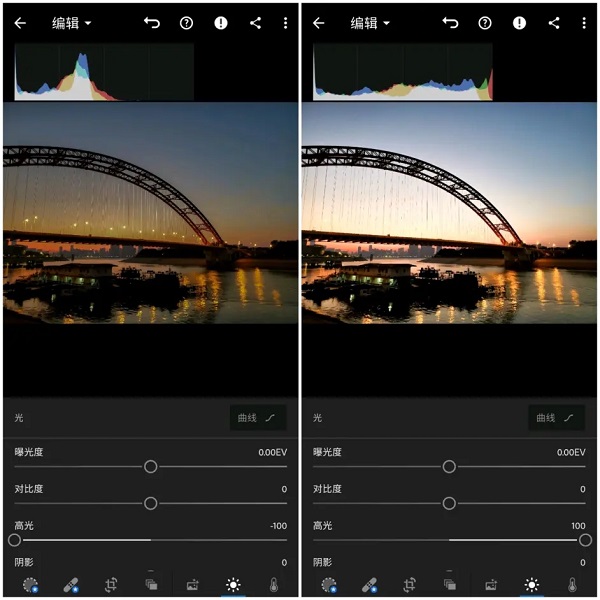Click the 对比度 slider handle in right screen
The image size is (600, 600).
pyautogui.click(x=449, y=503)
